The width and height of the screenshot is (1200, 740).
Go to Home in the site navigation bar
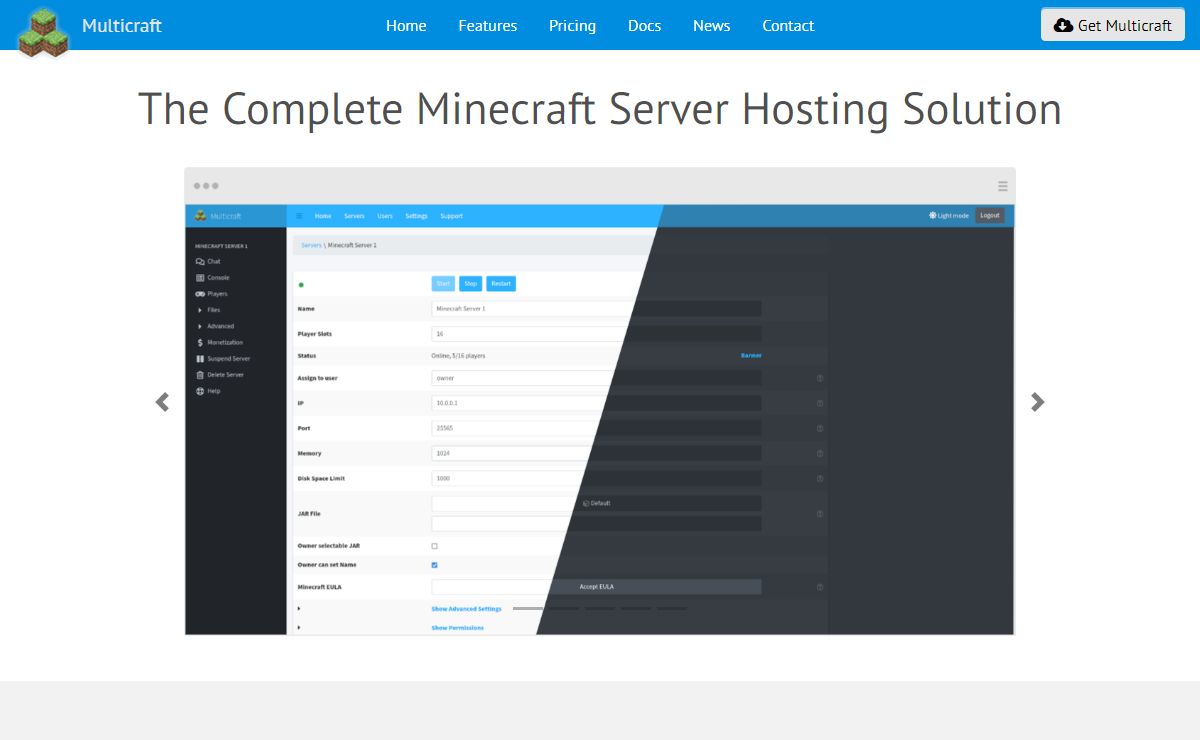click(x=406, y=25)
